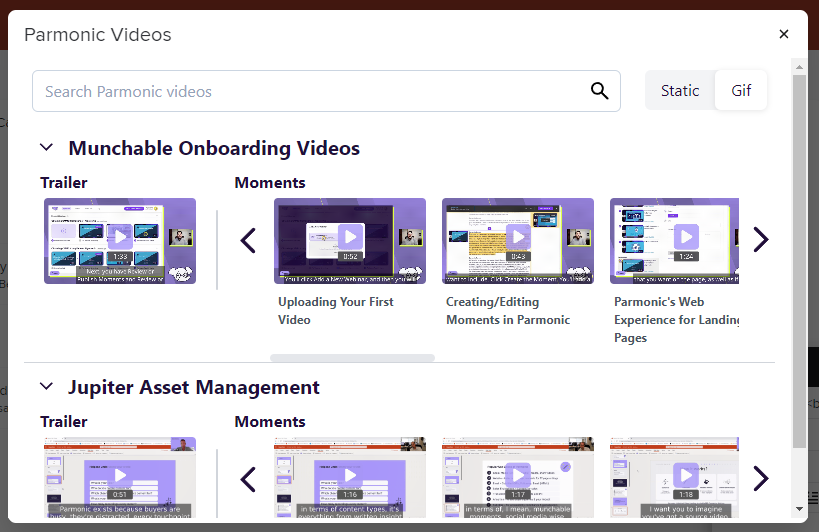Image resolution: width=819 pixels, height=532 pixels.
Task: Click the dialog vertical scrollbar thumb
Action: tap(799, 261)
